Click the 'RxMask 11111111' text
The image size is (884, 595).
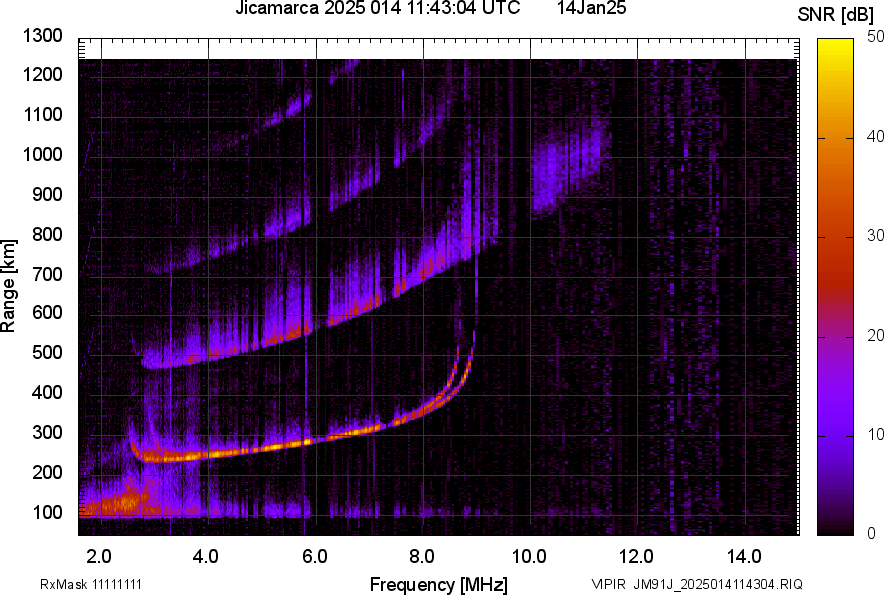tap(91, 584)
